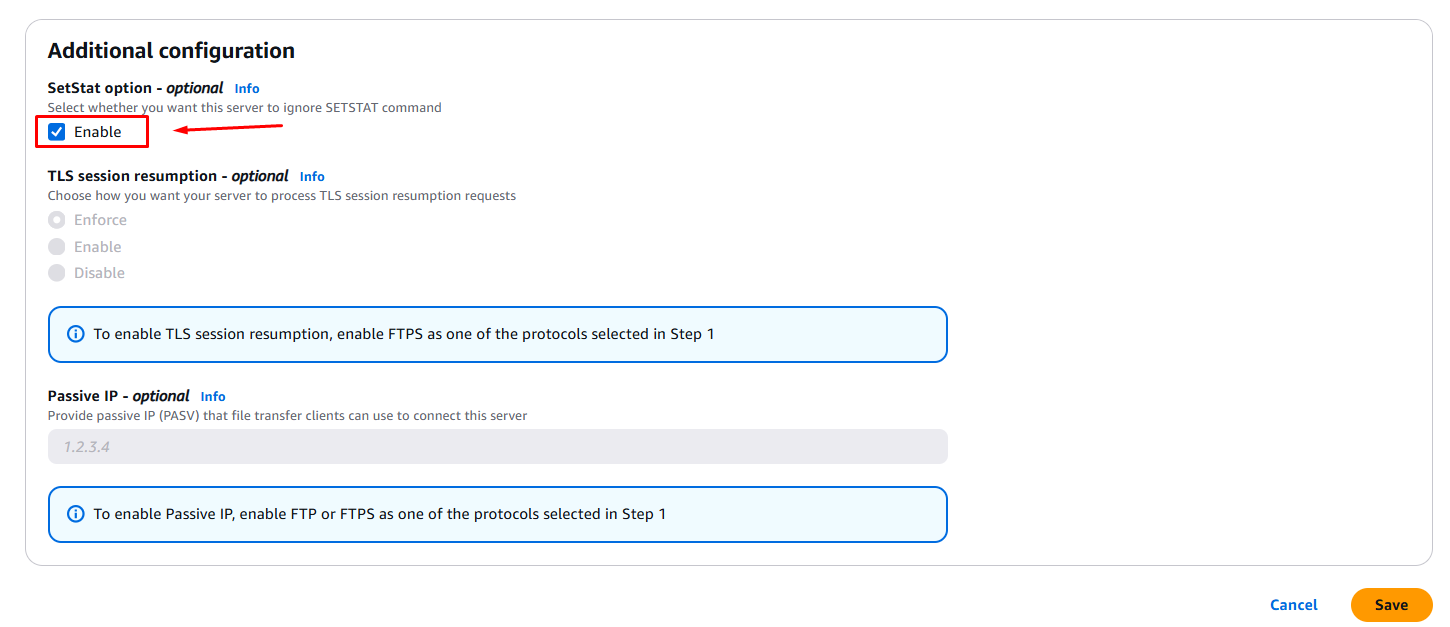Click the Additional configuration heading
1450x627 pixels.
point(171,51)
